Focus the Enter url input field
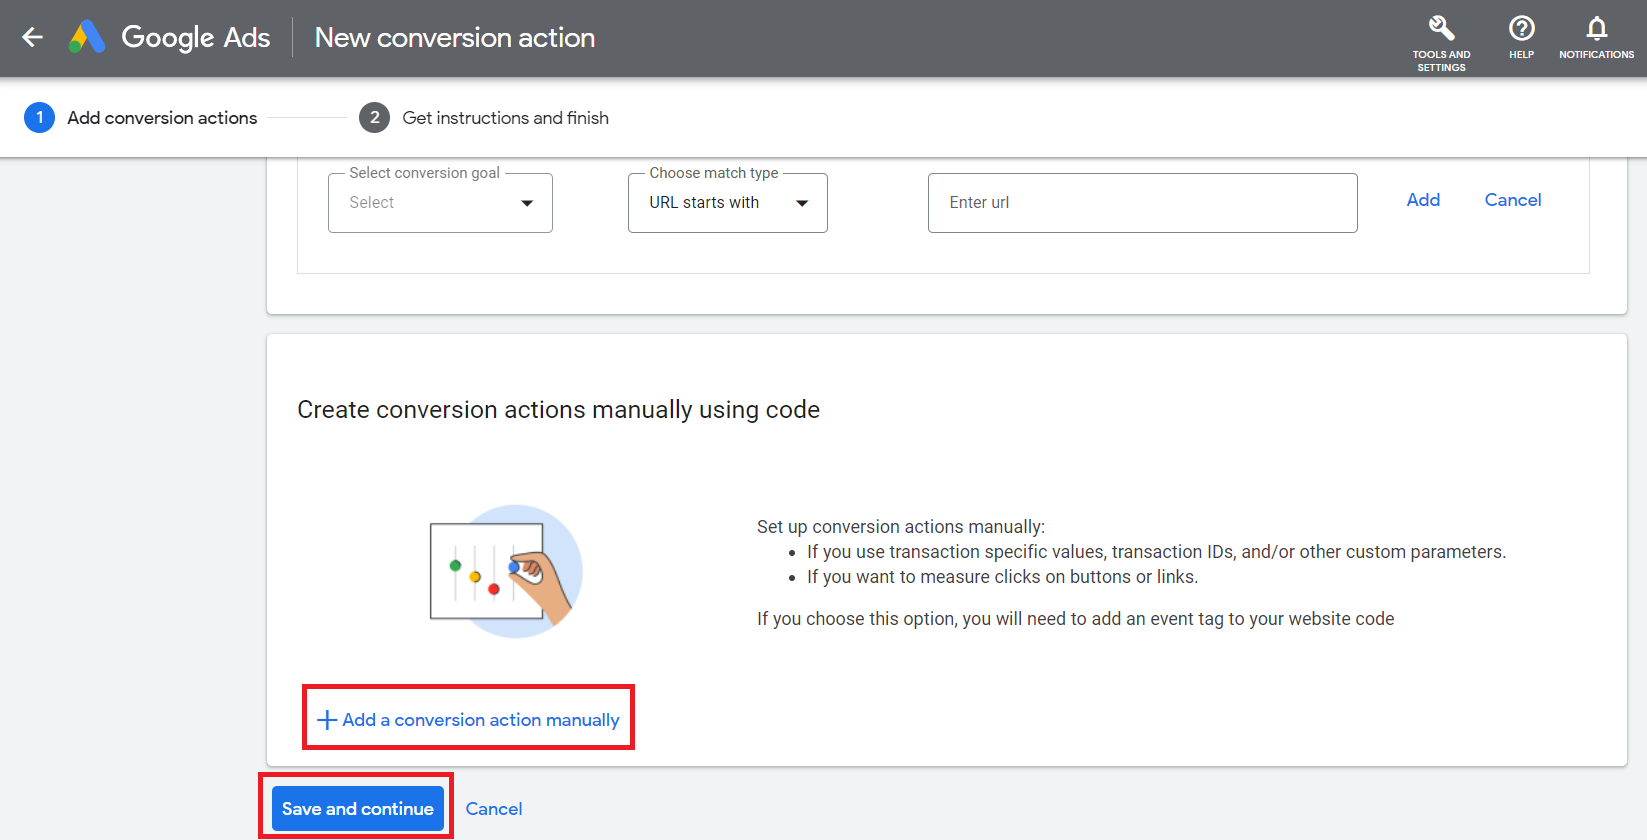 [x=1142, y=203]
